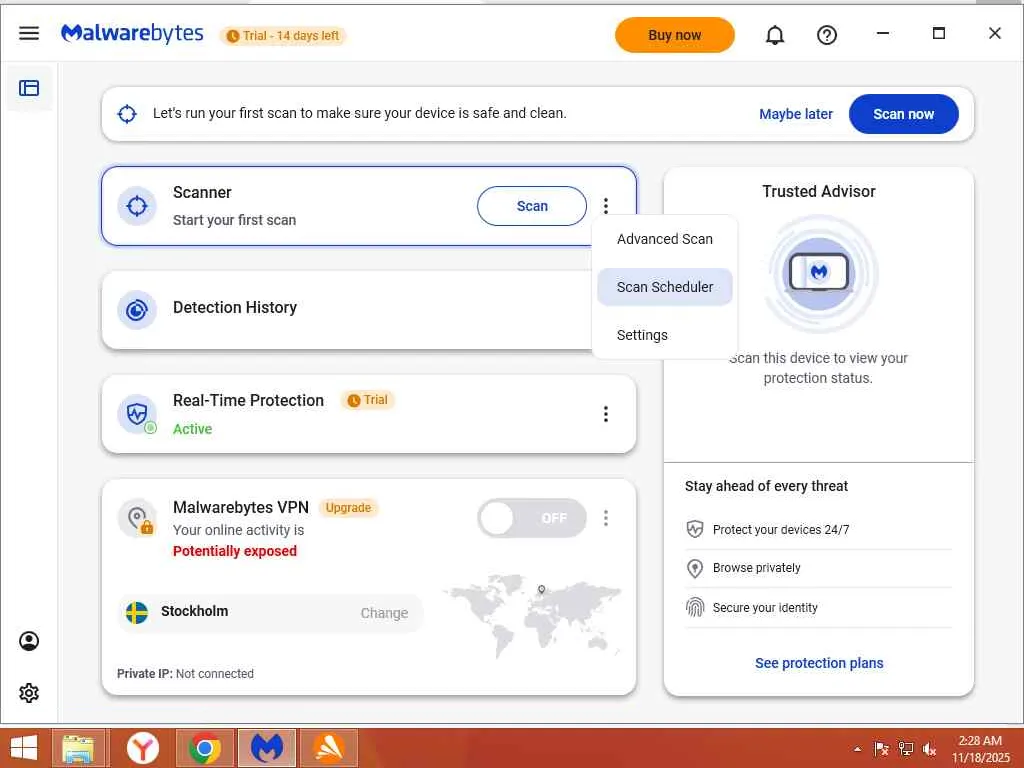Click the Trial badge on Real-Time Protection

[x=368, y=400]
